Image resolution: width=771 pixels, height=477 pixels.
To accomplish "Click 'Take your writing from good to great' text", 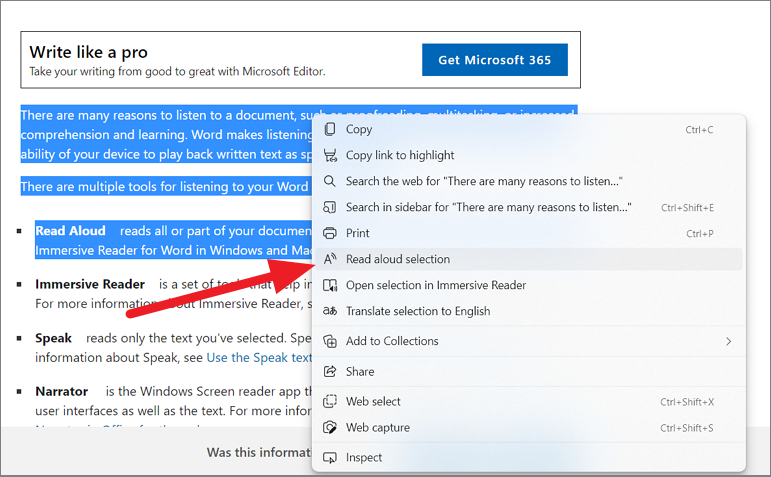I will tap(177, 72).
